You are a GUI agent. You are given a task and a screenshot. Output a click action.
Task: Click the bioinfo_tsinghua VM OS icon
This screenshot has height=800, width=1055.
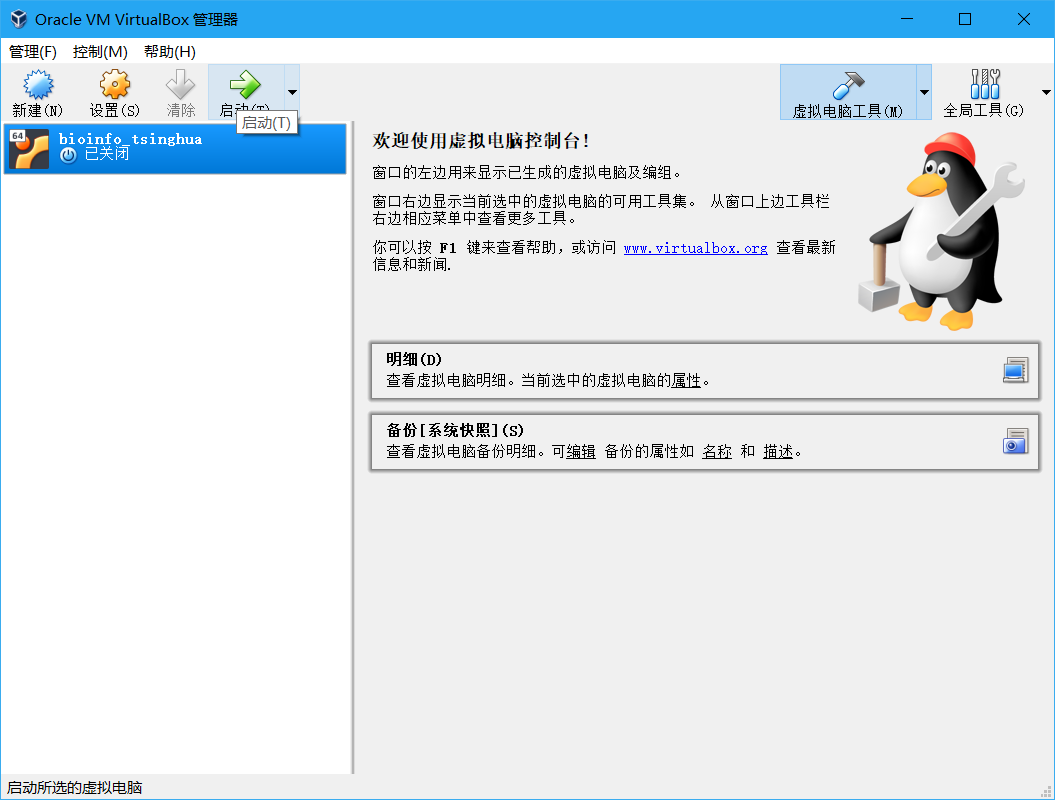pos(29,148)
